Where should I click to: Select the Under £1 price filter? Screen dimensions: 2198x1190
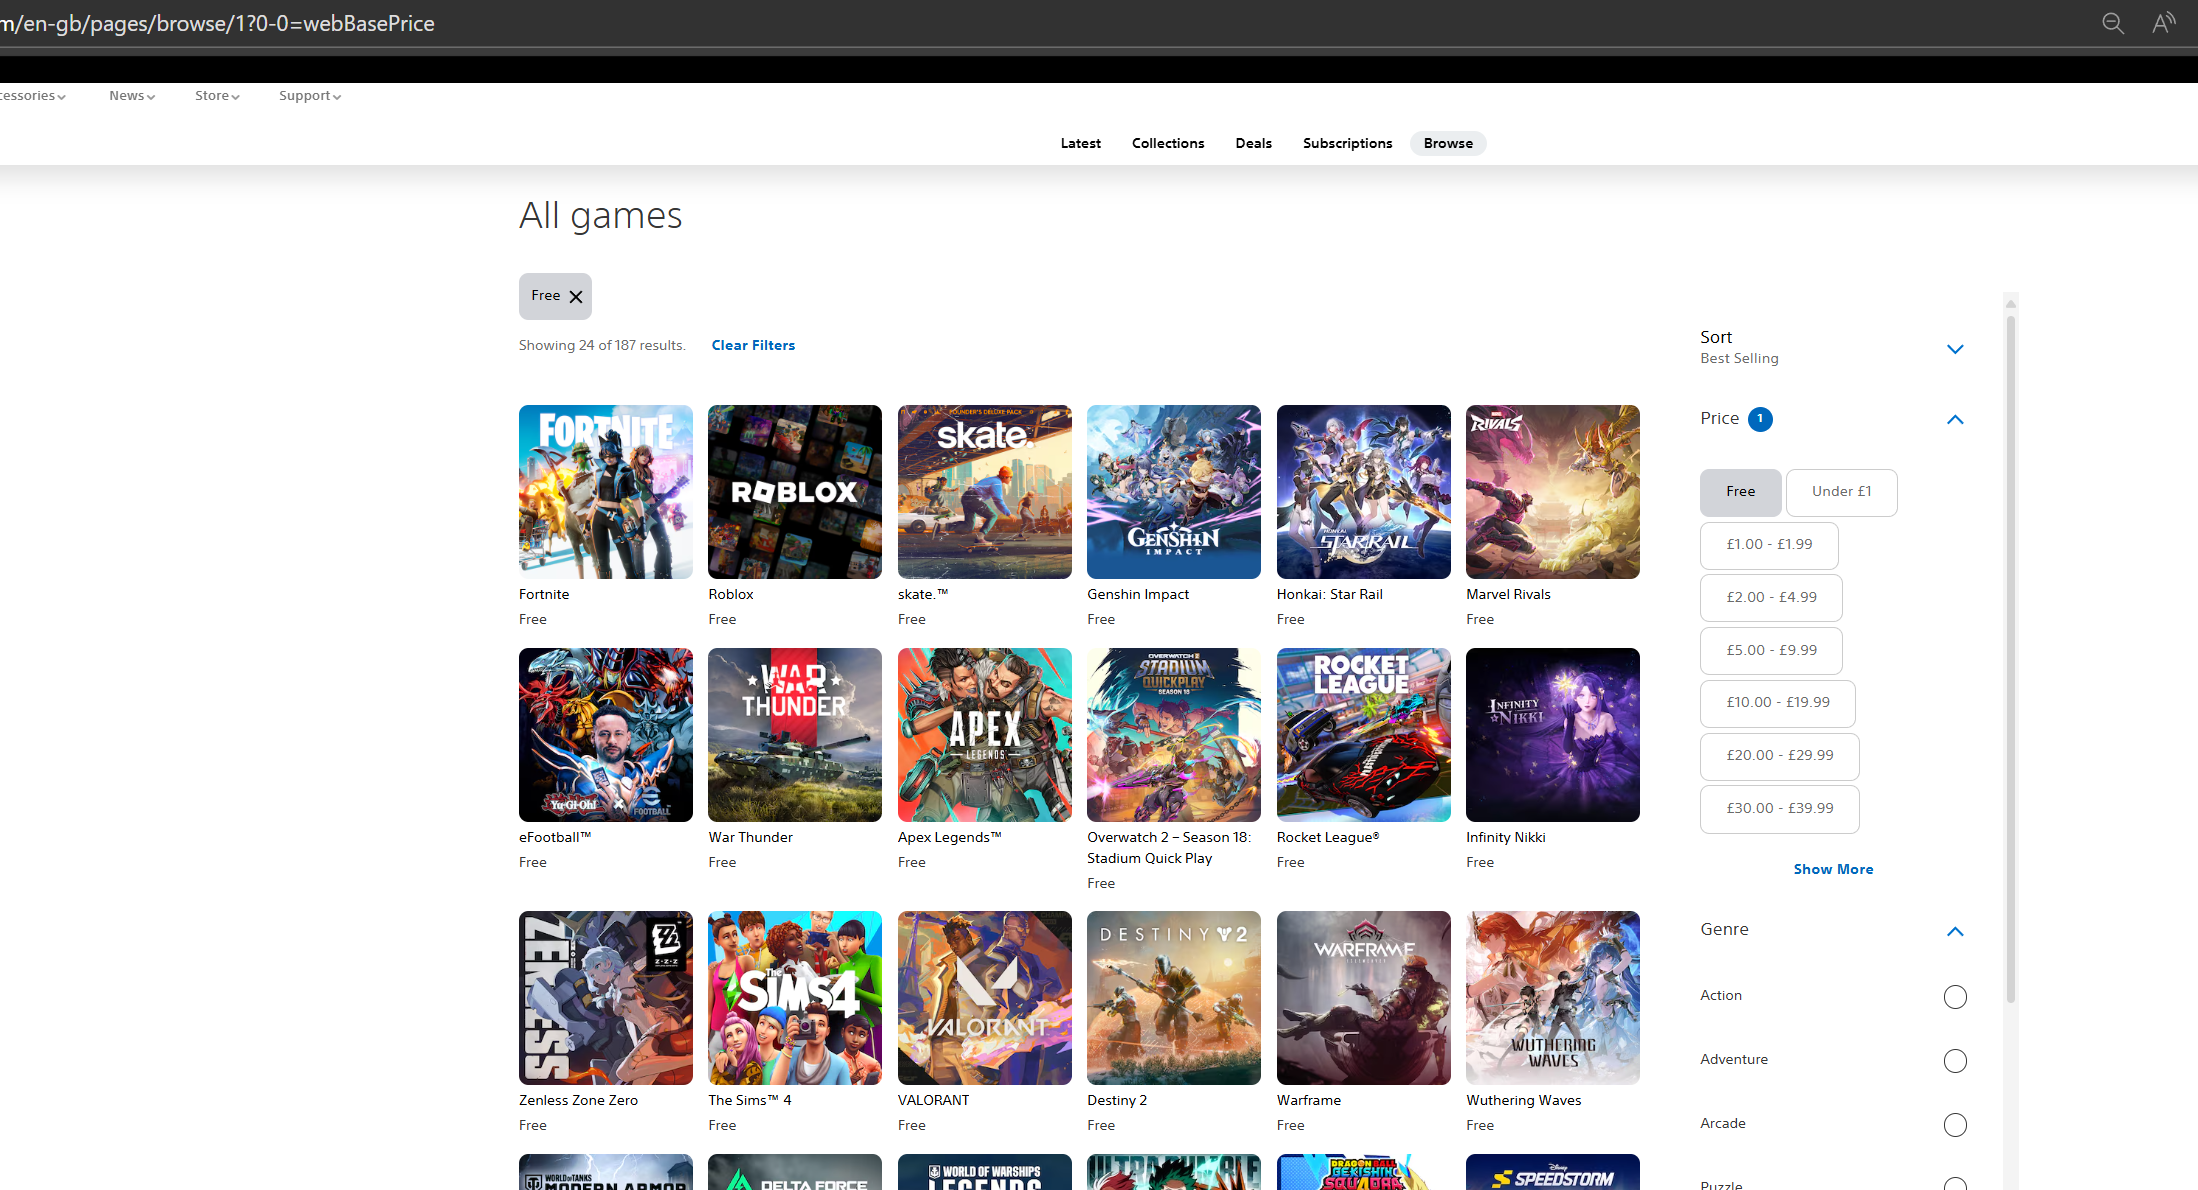(1841, 492)
